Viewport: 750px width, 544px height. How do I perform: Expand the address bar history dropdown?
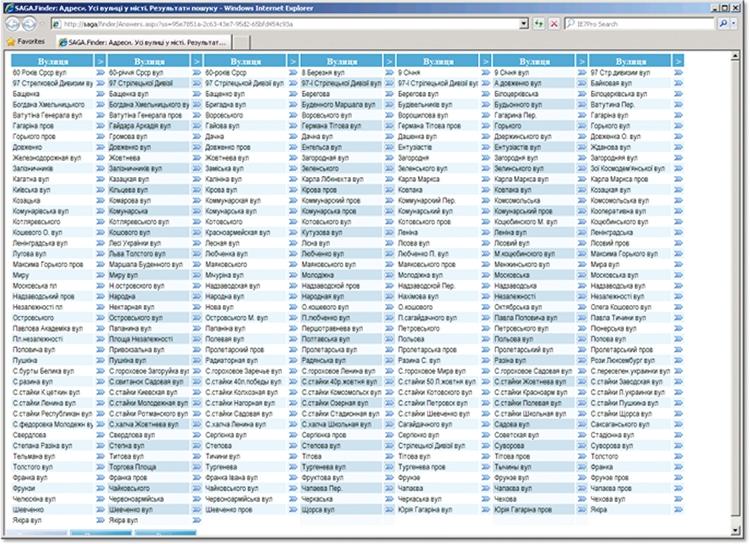point(524,23)
